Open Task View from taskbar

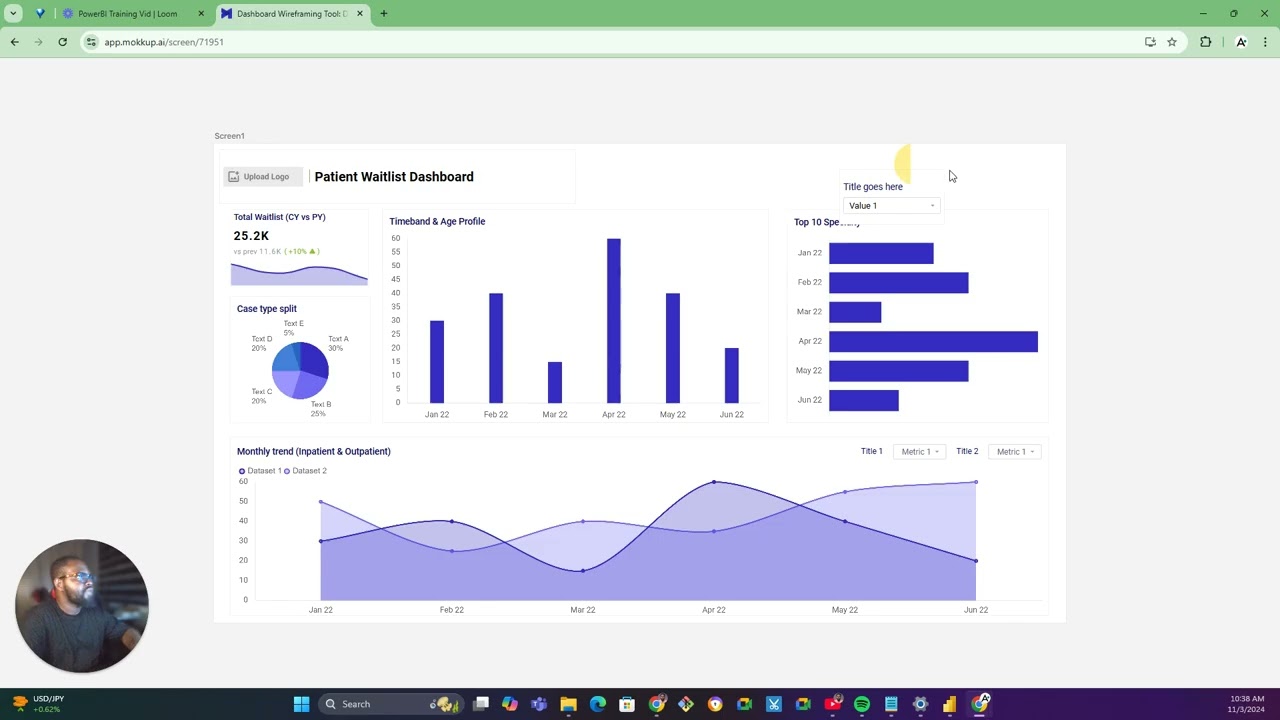click(481, 704)
